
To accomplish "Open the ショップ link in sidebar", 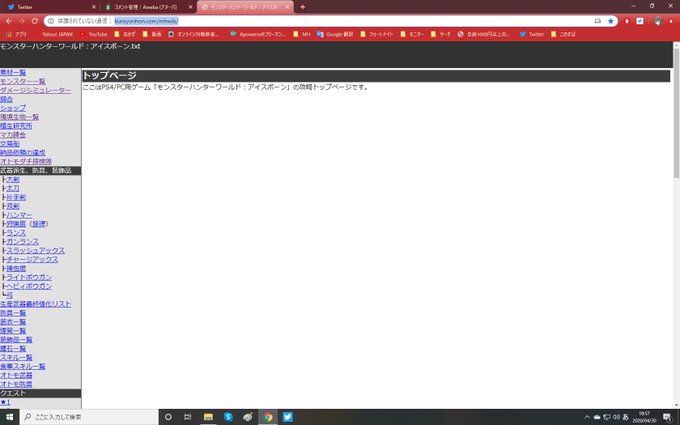I will (13, 108).
